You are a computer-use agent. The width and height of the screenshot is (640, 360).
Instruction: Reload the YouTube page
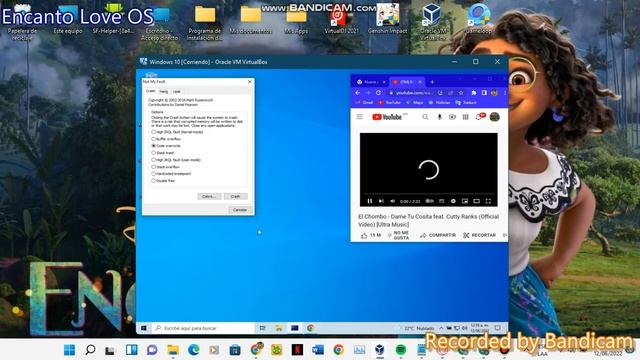coord(378,93)
